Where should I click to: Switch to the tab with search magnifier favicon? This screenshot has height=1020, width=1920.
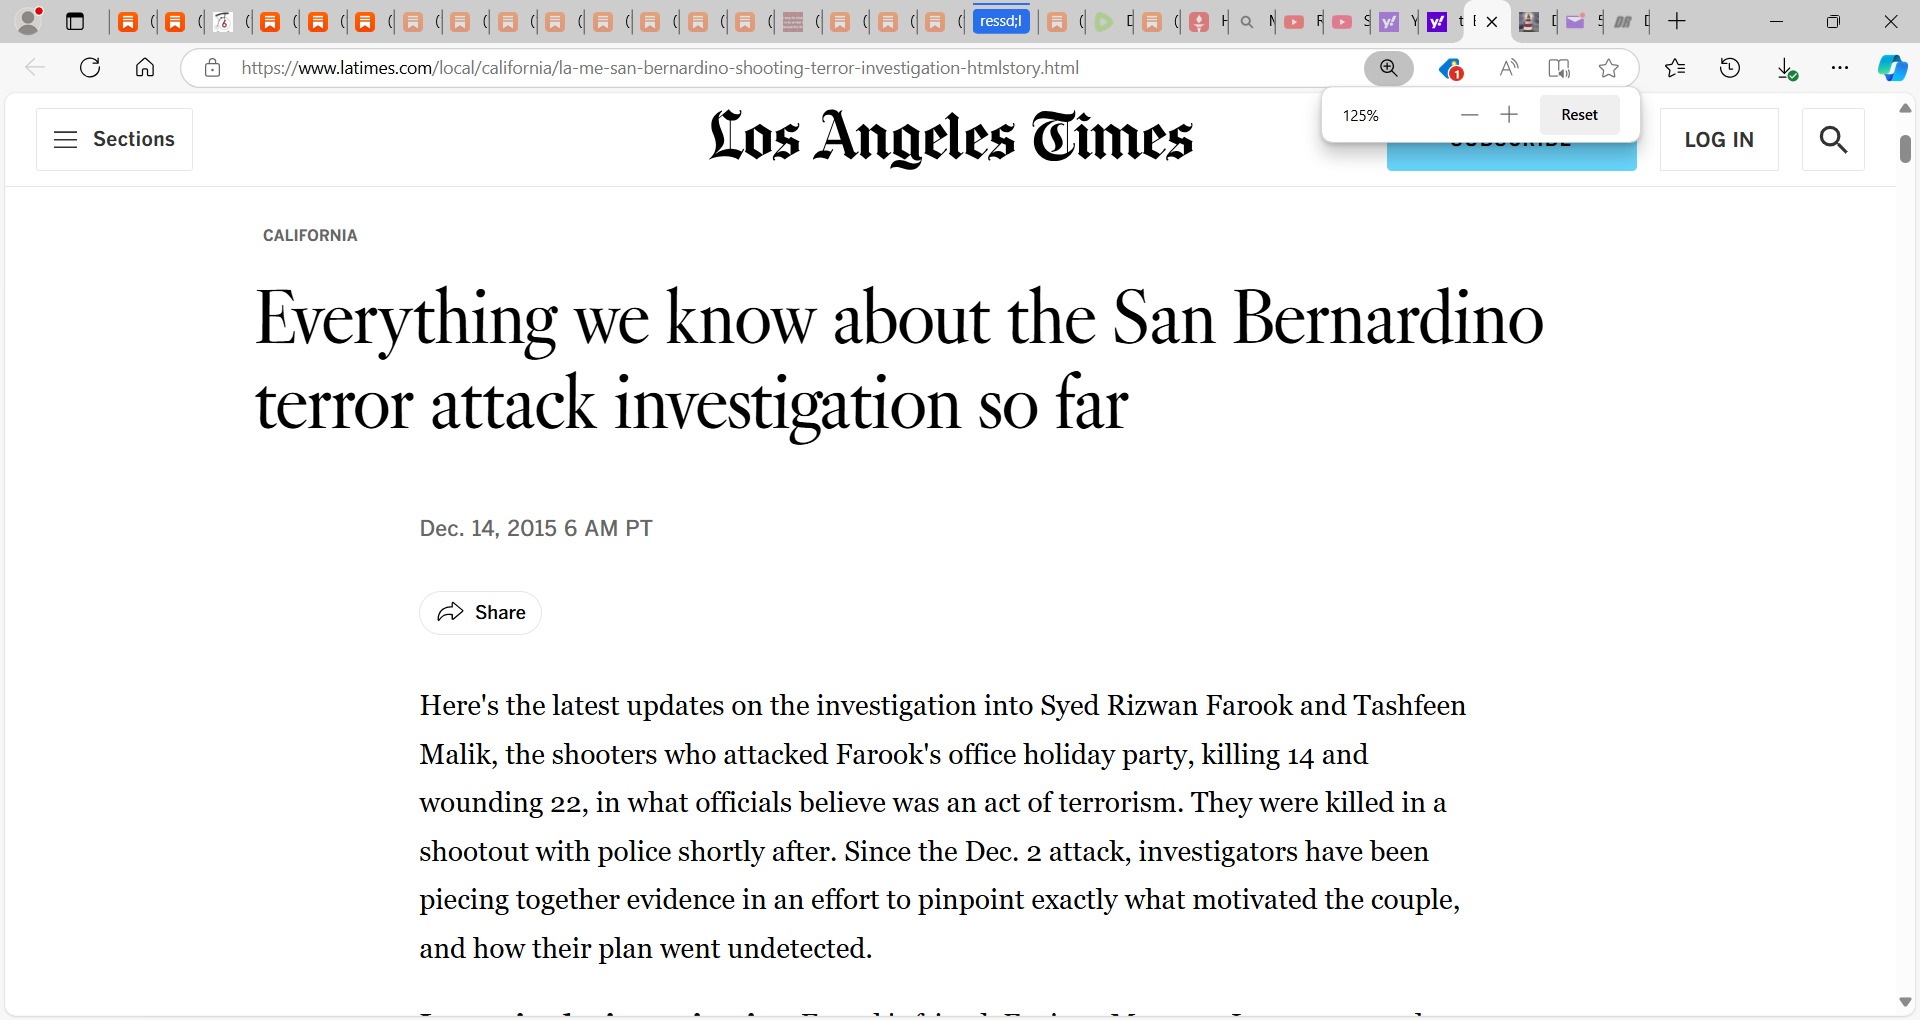pos(1247,21)
